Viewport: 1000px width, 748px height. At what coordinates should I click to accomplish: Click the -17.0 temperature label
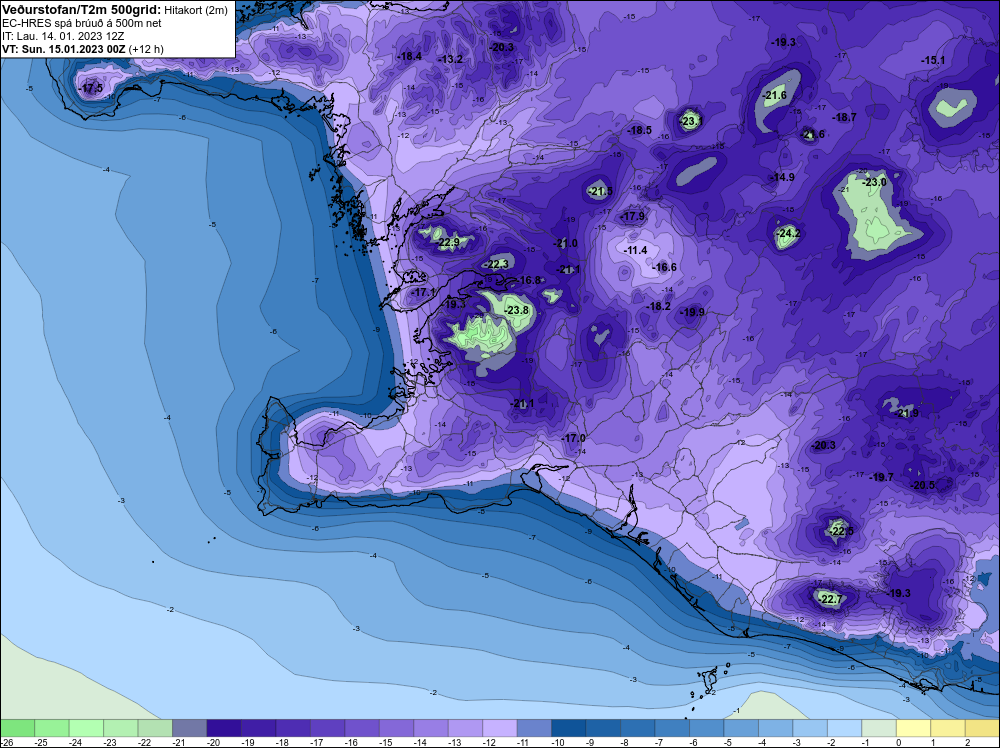click(x=574, y=438)
